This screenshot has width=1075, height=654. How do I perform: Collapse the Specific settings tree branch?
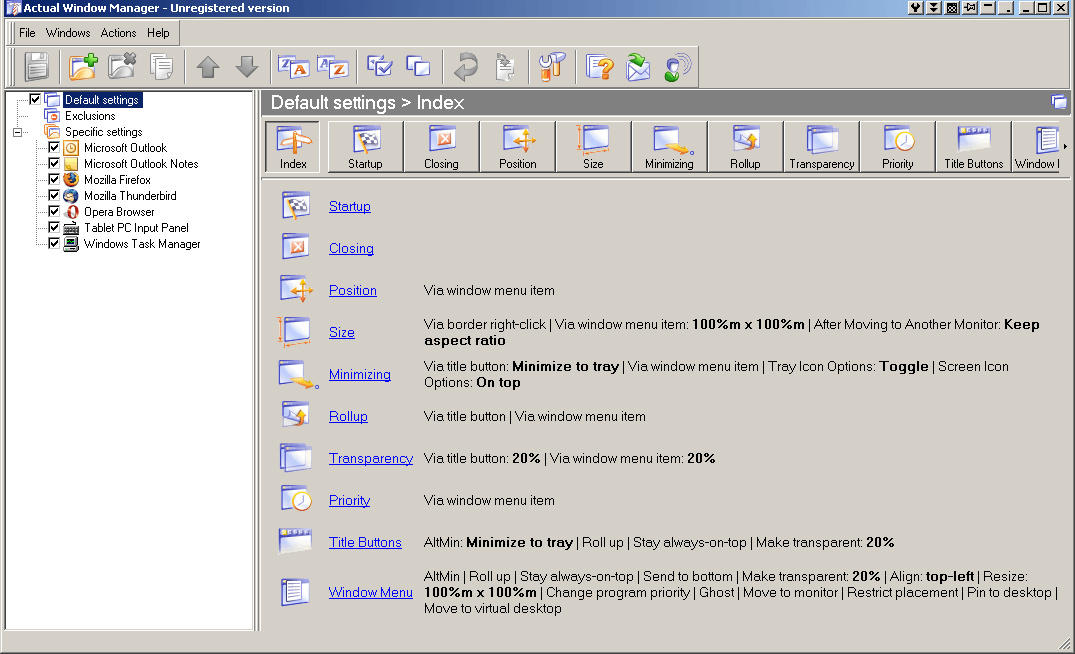[15, 131]
